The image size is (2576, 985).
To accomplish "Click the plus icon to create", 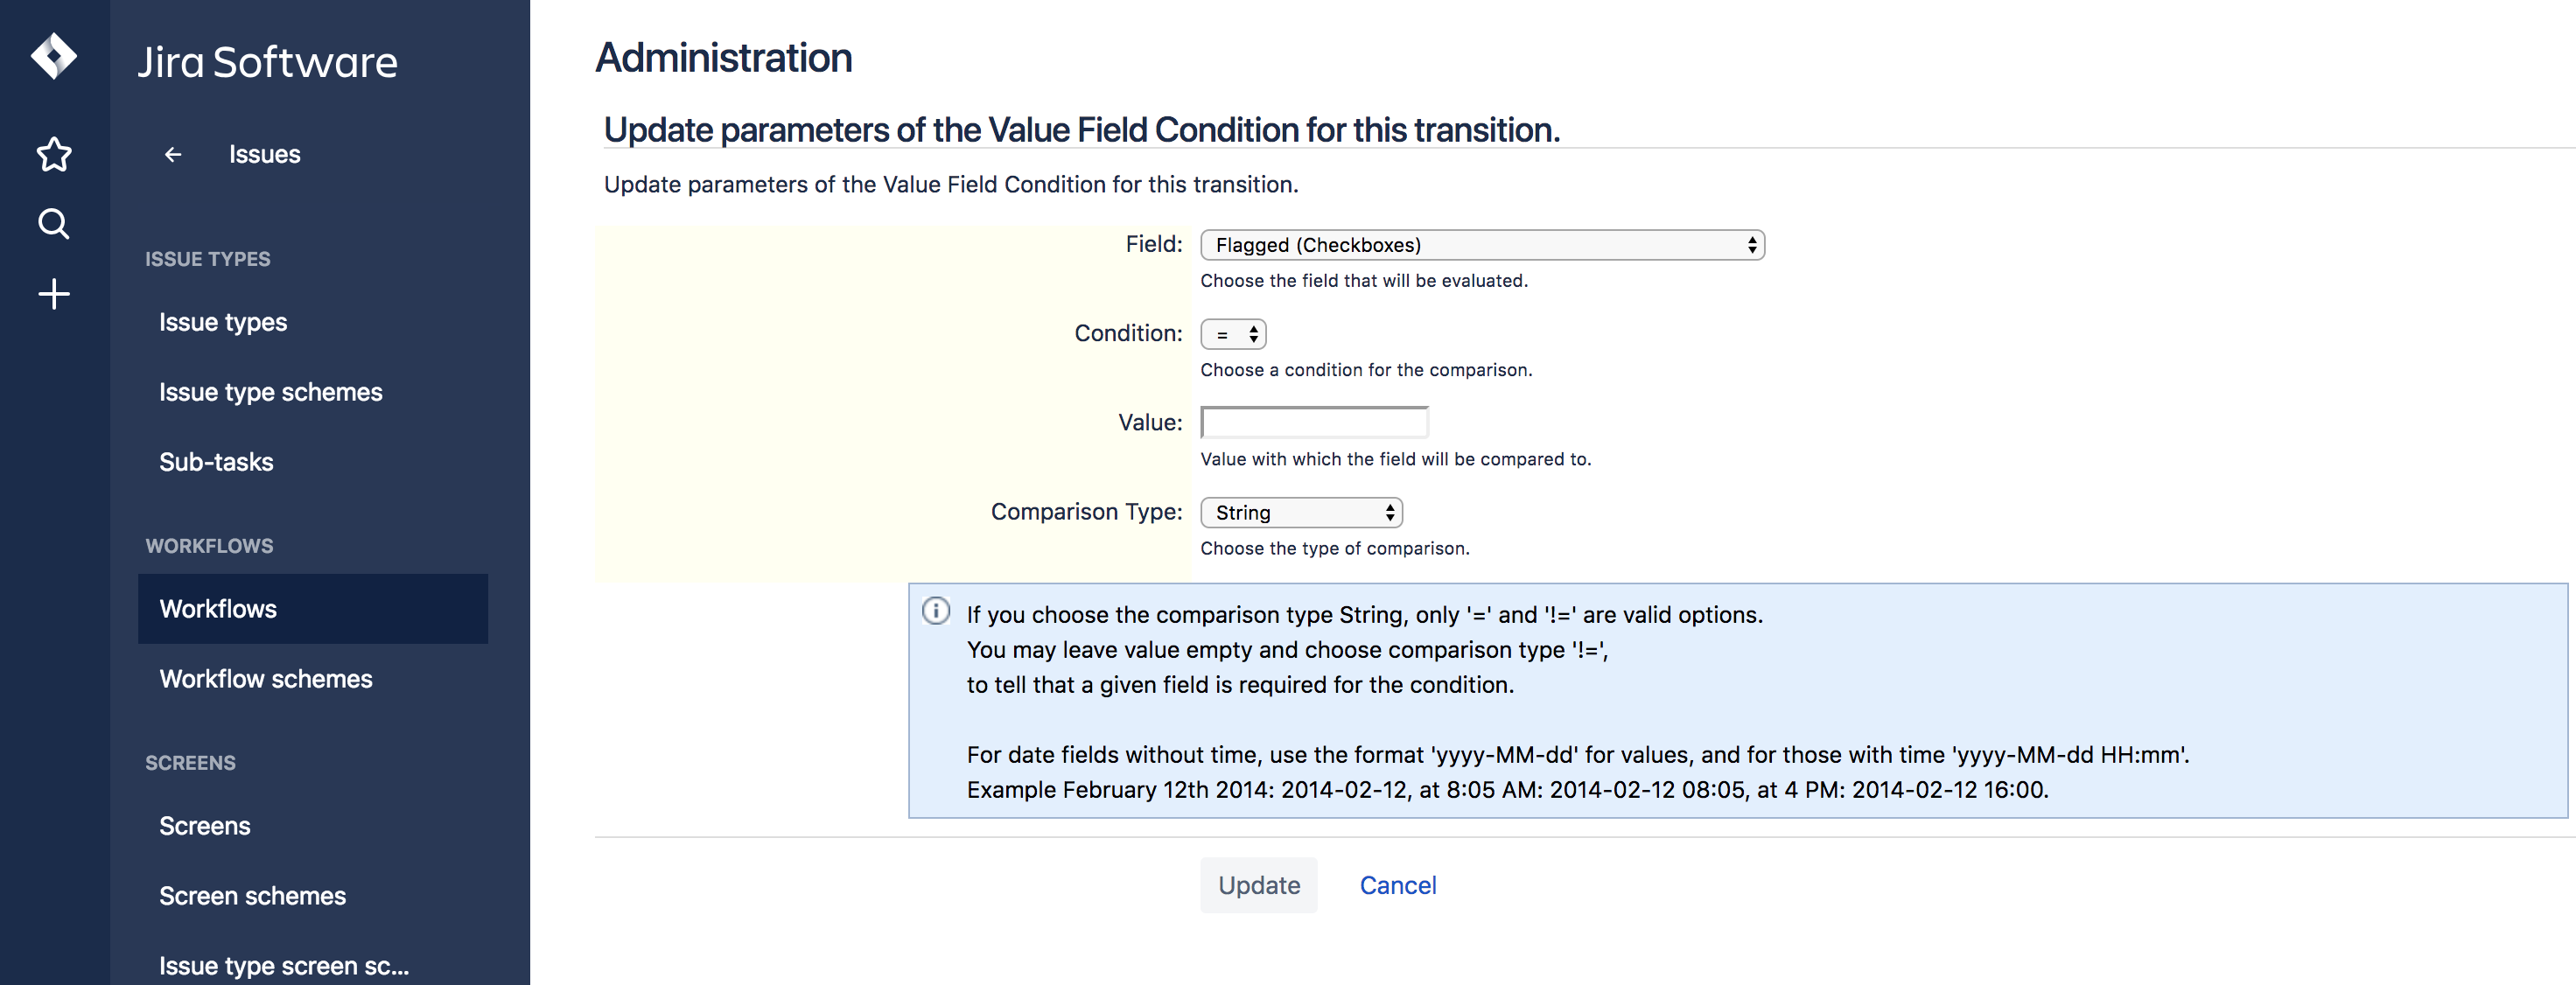I will pos(53,293).
